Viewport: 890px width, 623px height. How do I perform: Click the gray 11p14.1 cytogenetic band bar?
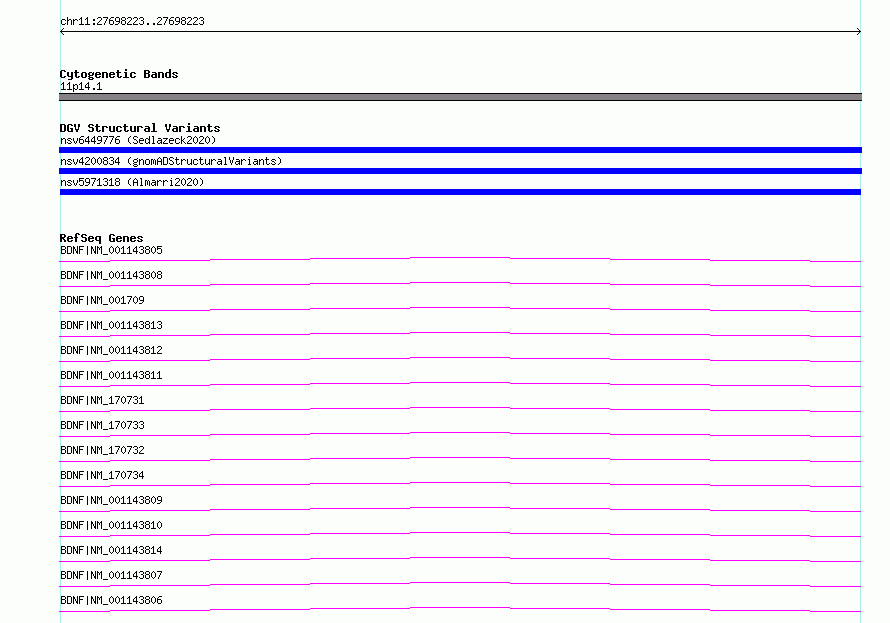tap(460, 97)
